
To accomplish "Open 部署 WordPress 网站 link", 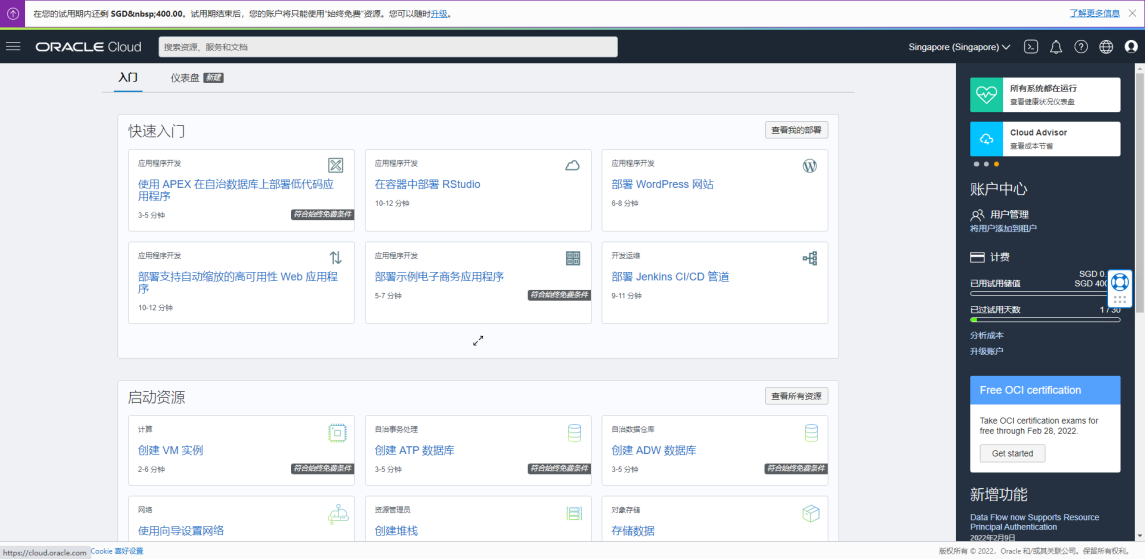I will [x=662, y=185].
